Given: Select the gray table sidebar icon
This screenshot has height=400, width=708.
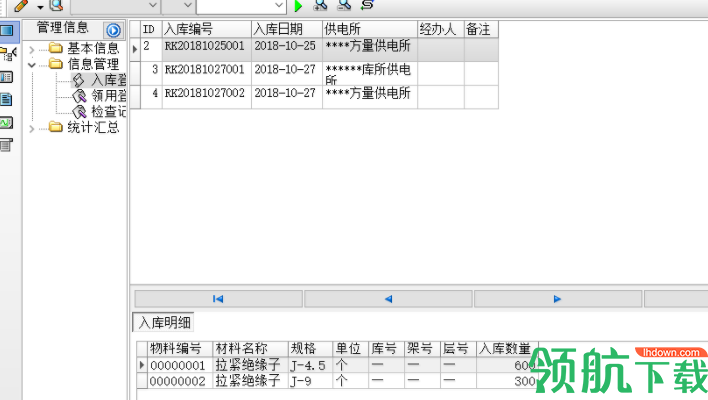Looking at the screenshot, I should (x=6, y=145).
